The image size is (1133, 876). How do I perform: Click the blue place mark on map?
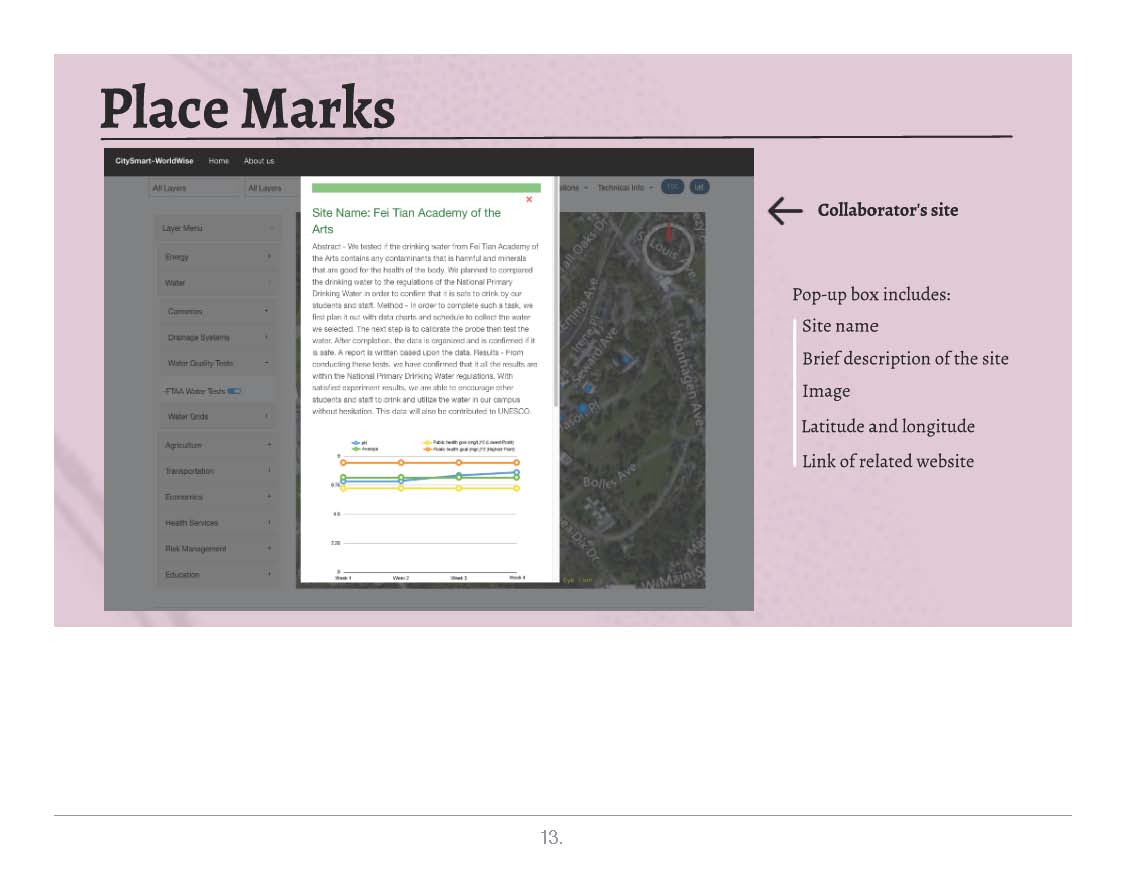click(x=582, y=408)
